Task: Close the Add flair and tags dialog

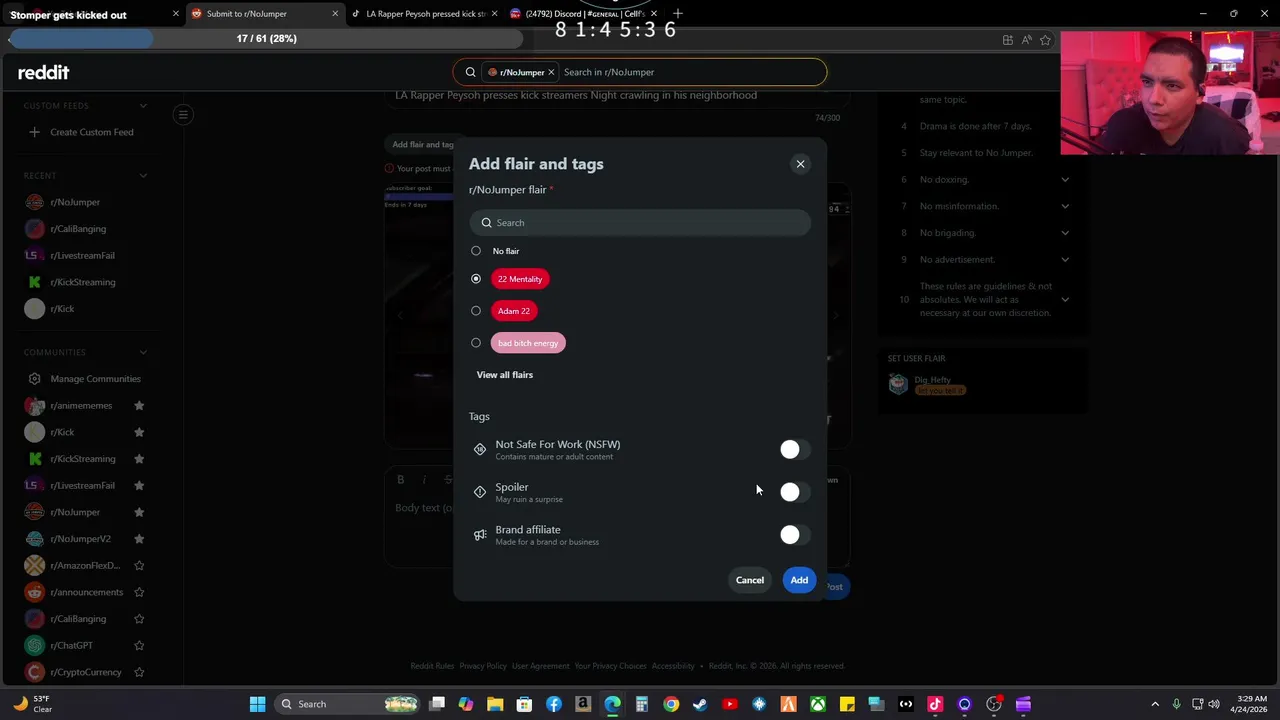Action: pyautogui.click(x=800, y=164)
